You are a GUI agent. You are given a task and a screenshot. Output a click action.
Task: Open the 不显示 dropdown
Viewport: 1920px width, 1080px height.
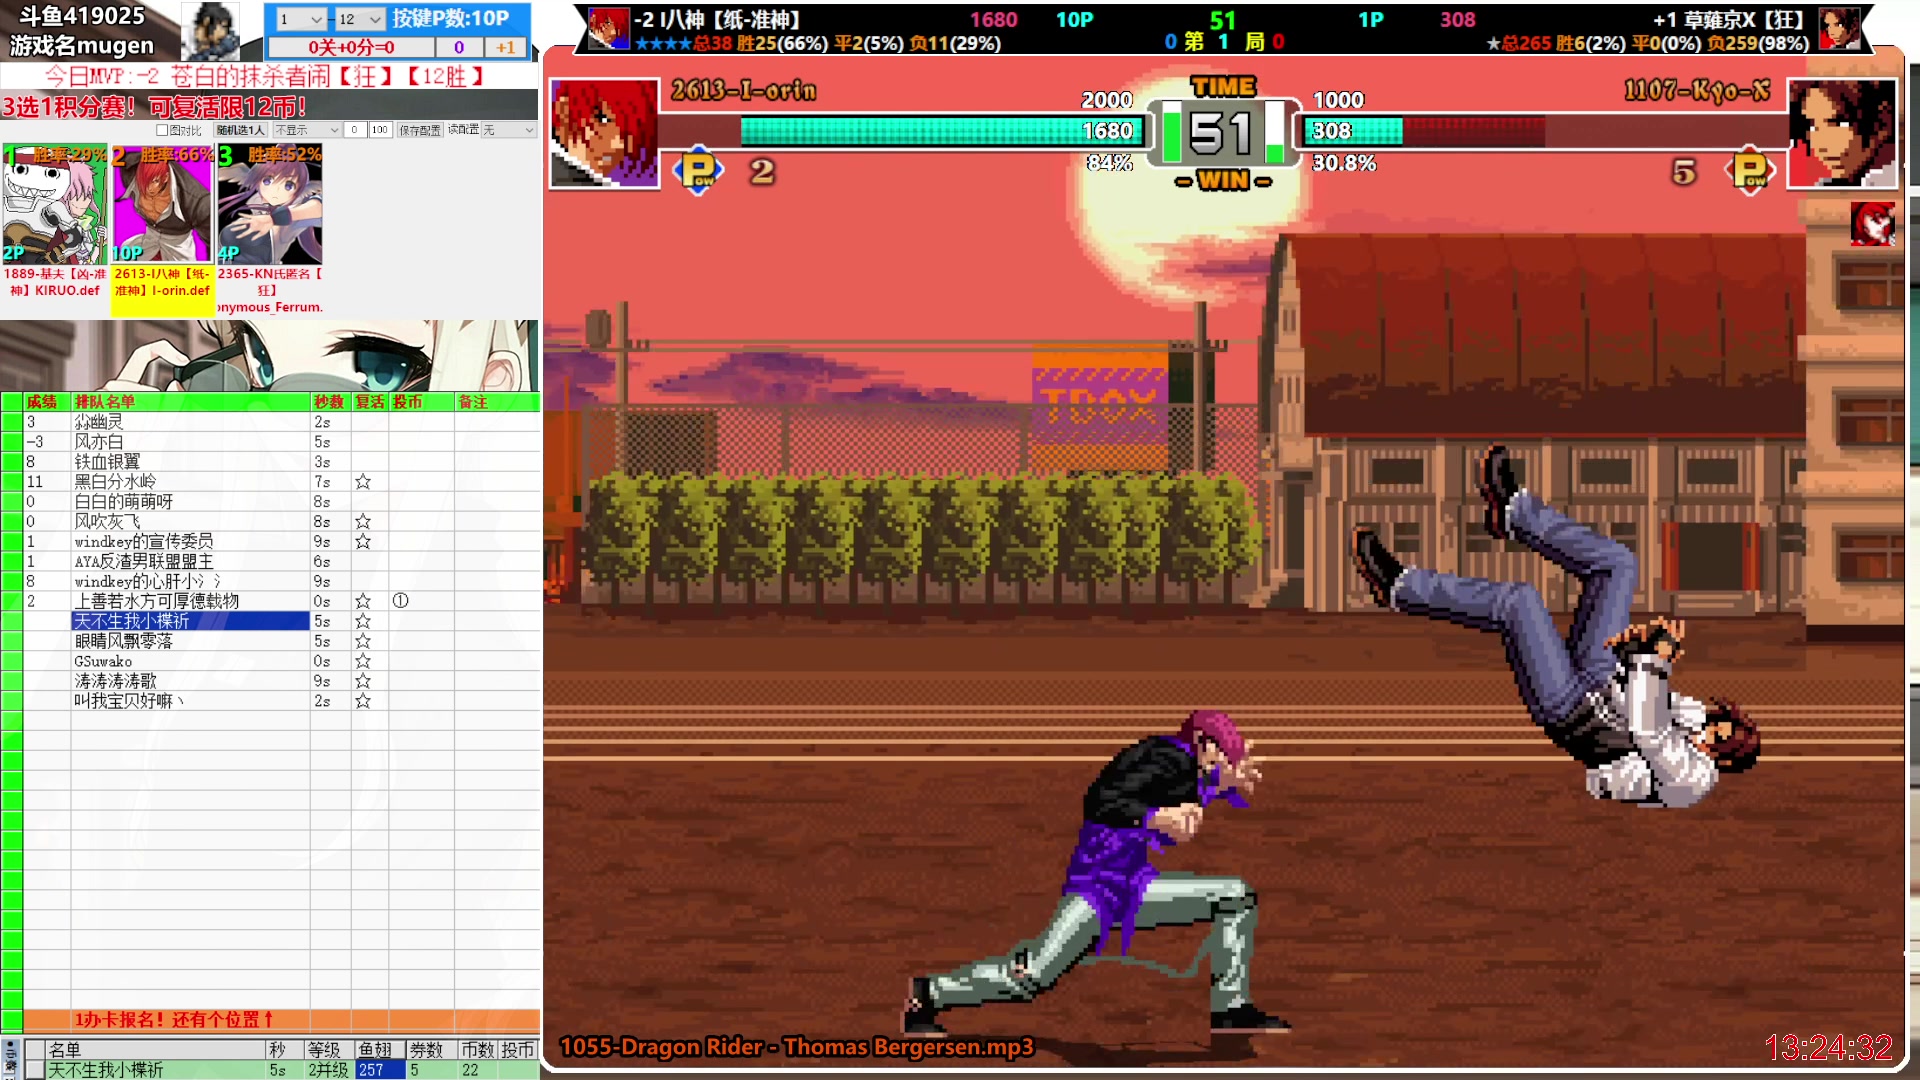307,130
